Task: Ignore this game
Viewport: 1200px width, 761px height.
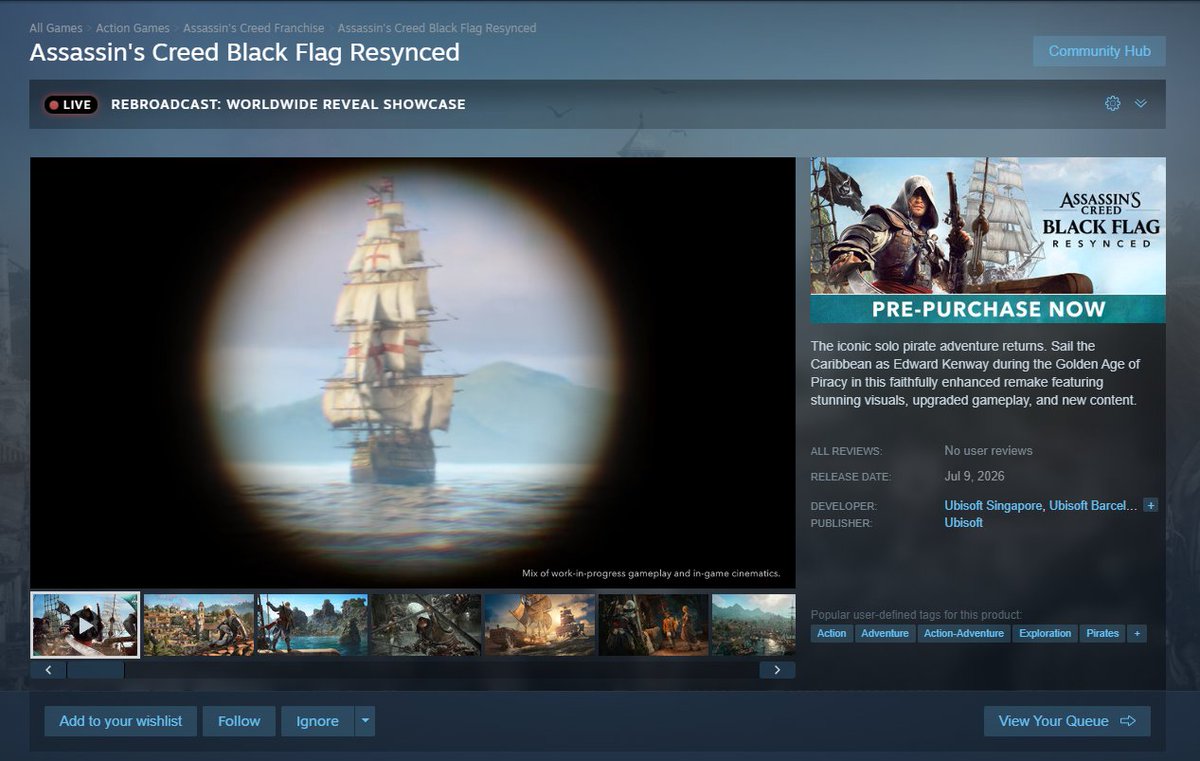Action: pyautogui.click(x=317, y=721)
